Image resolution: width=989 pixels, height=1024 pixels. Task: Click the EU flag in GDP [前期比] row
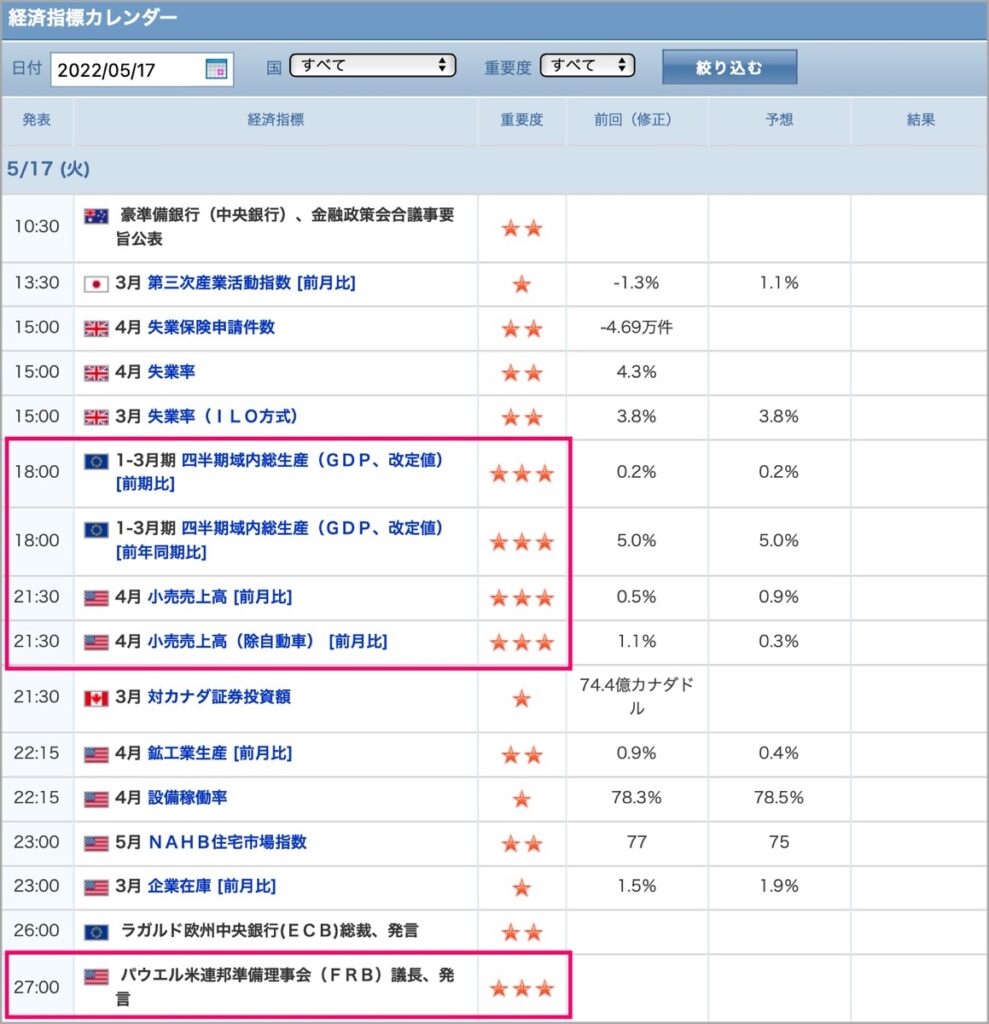96,462
